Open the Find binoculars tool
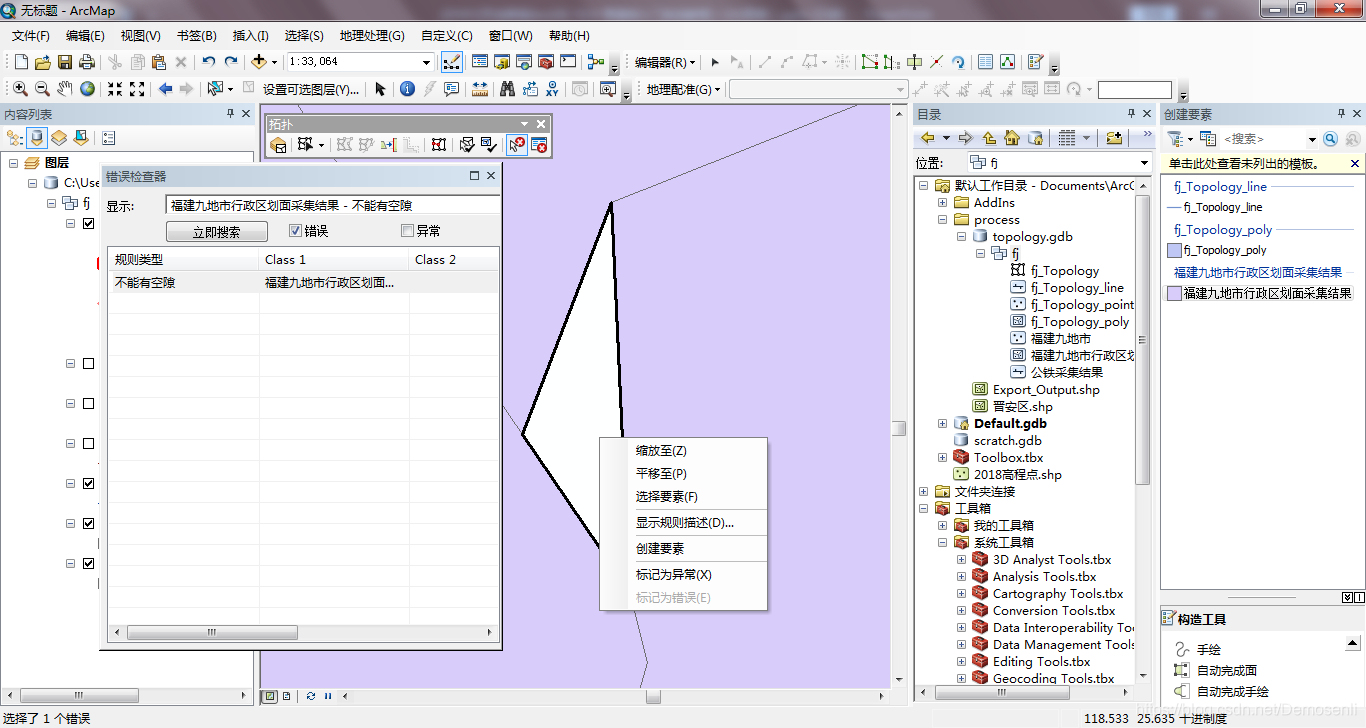 507,89
